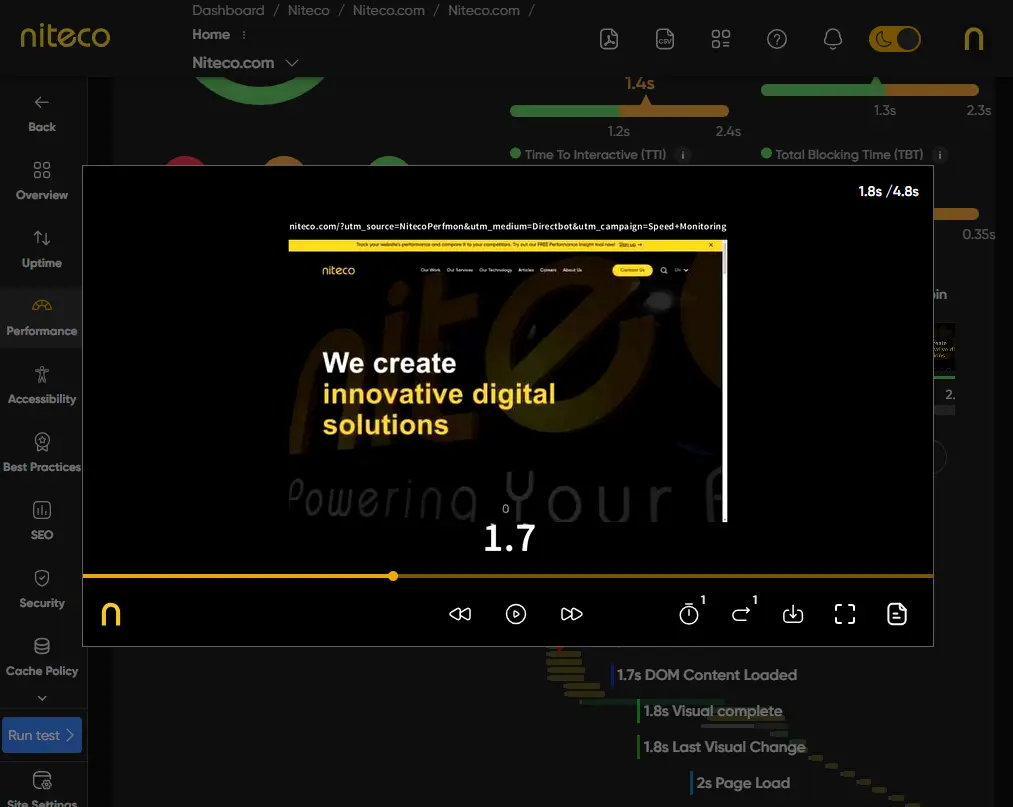
Task: Open notifications bell icon
Action: tap(833, 39)
